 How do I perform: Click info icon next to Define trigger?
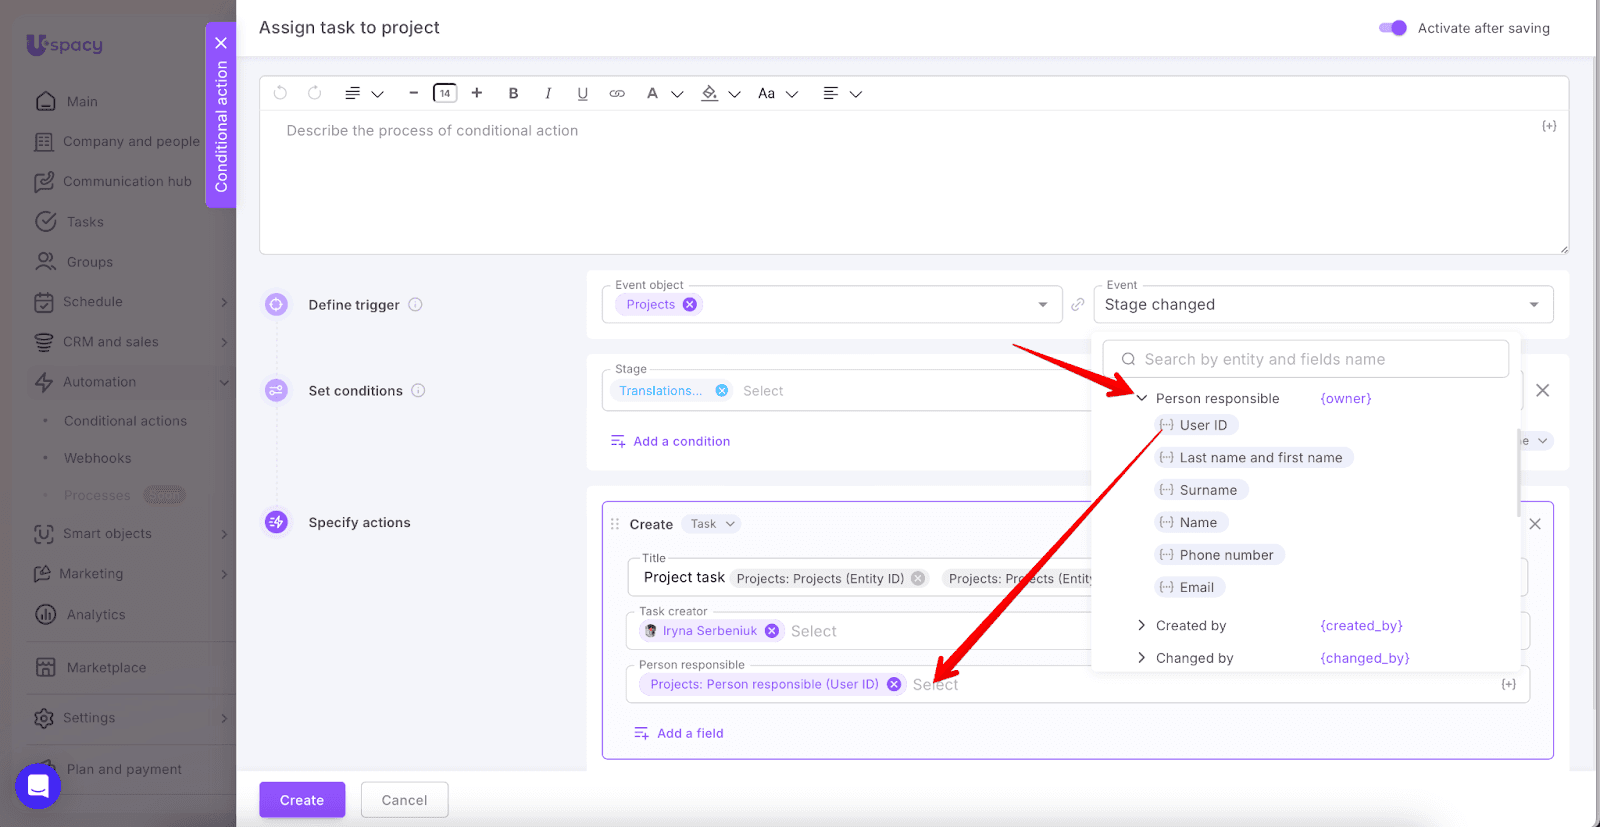click(415, 305)
